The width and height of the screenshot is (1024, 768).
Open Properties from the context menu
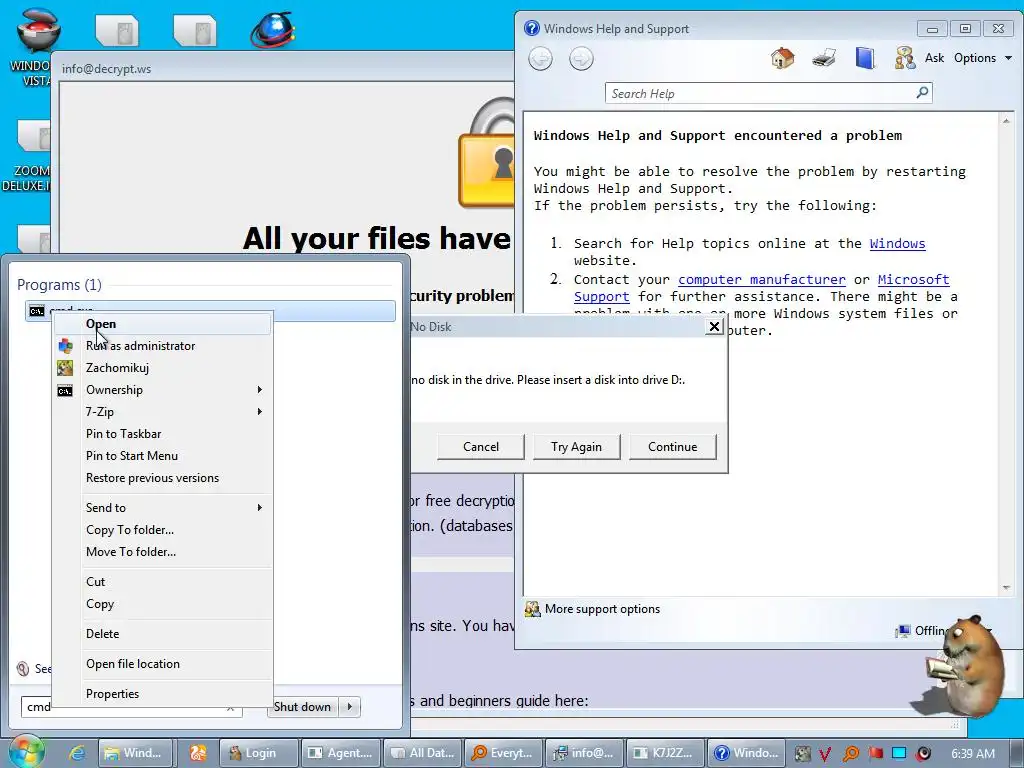pos(162,694)
